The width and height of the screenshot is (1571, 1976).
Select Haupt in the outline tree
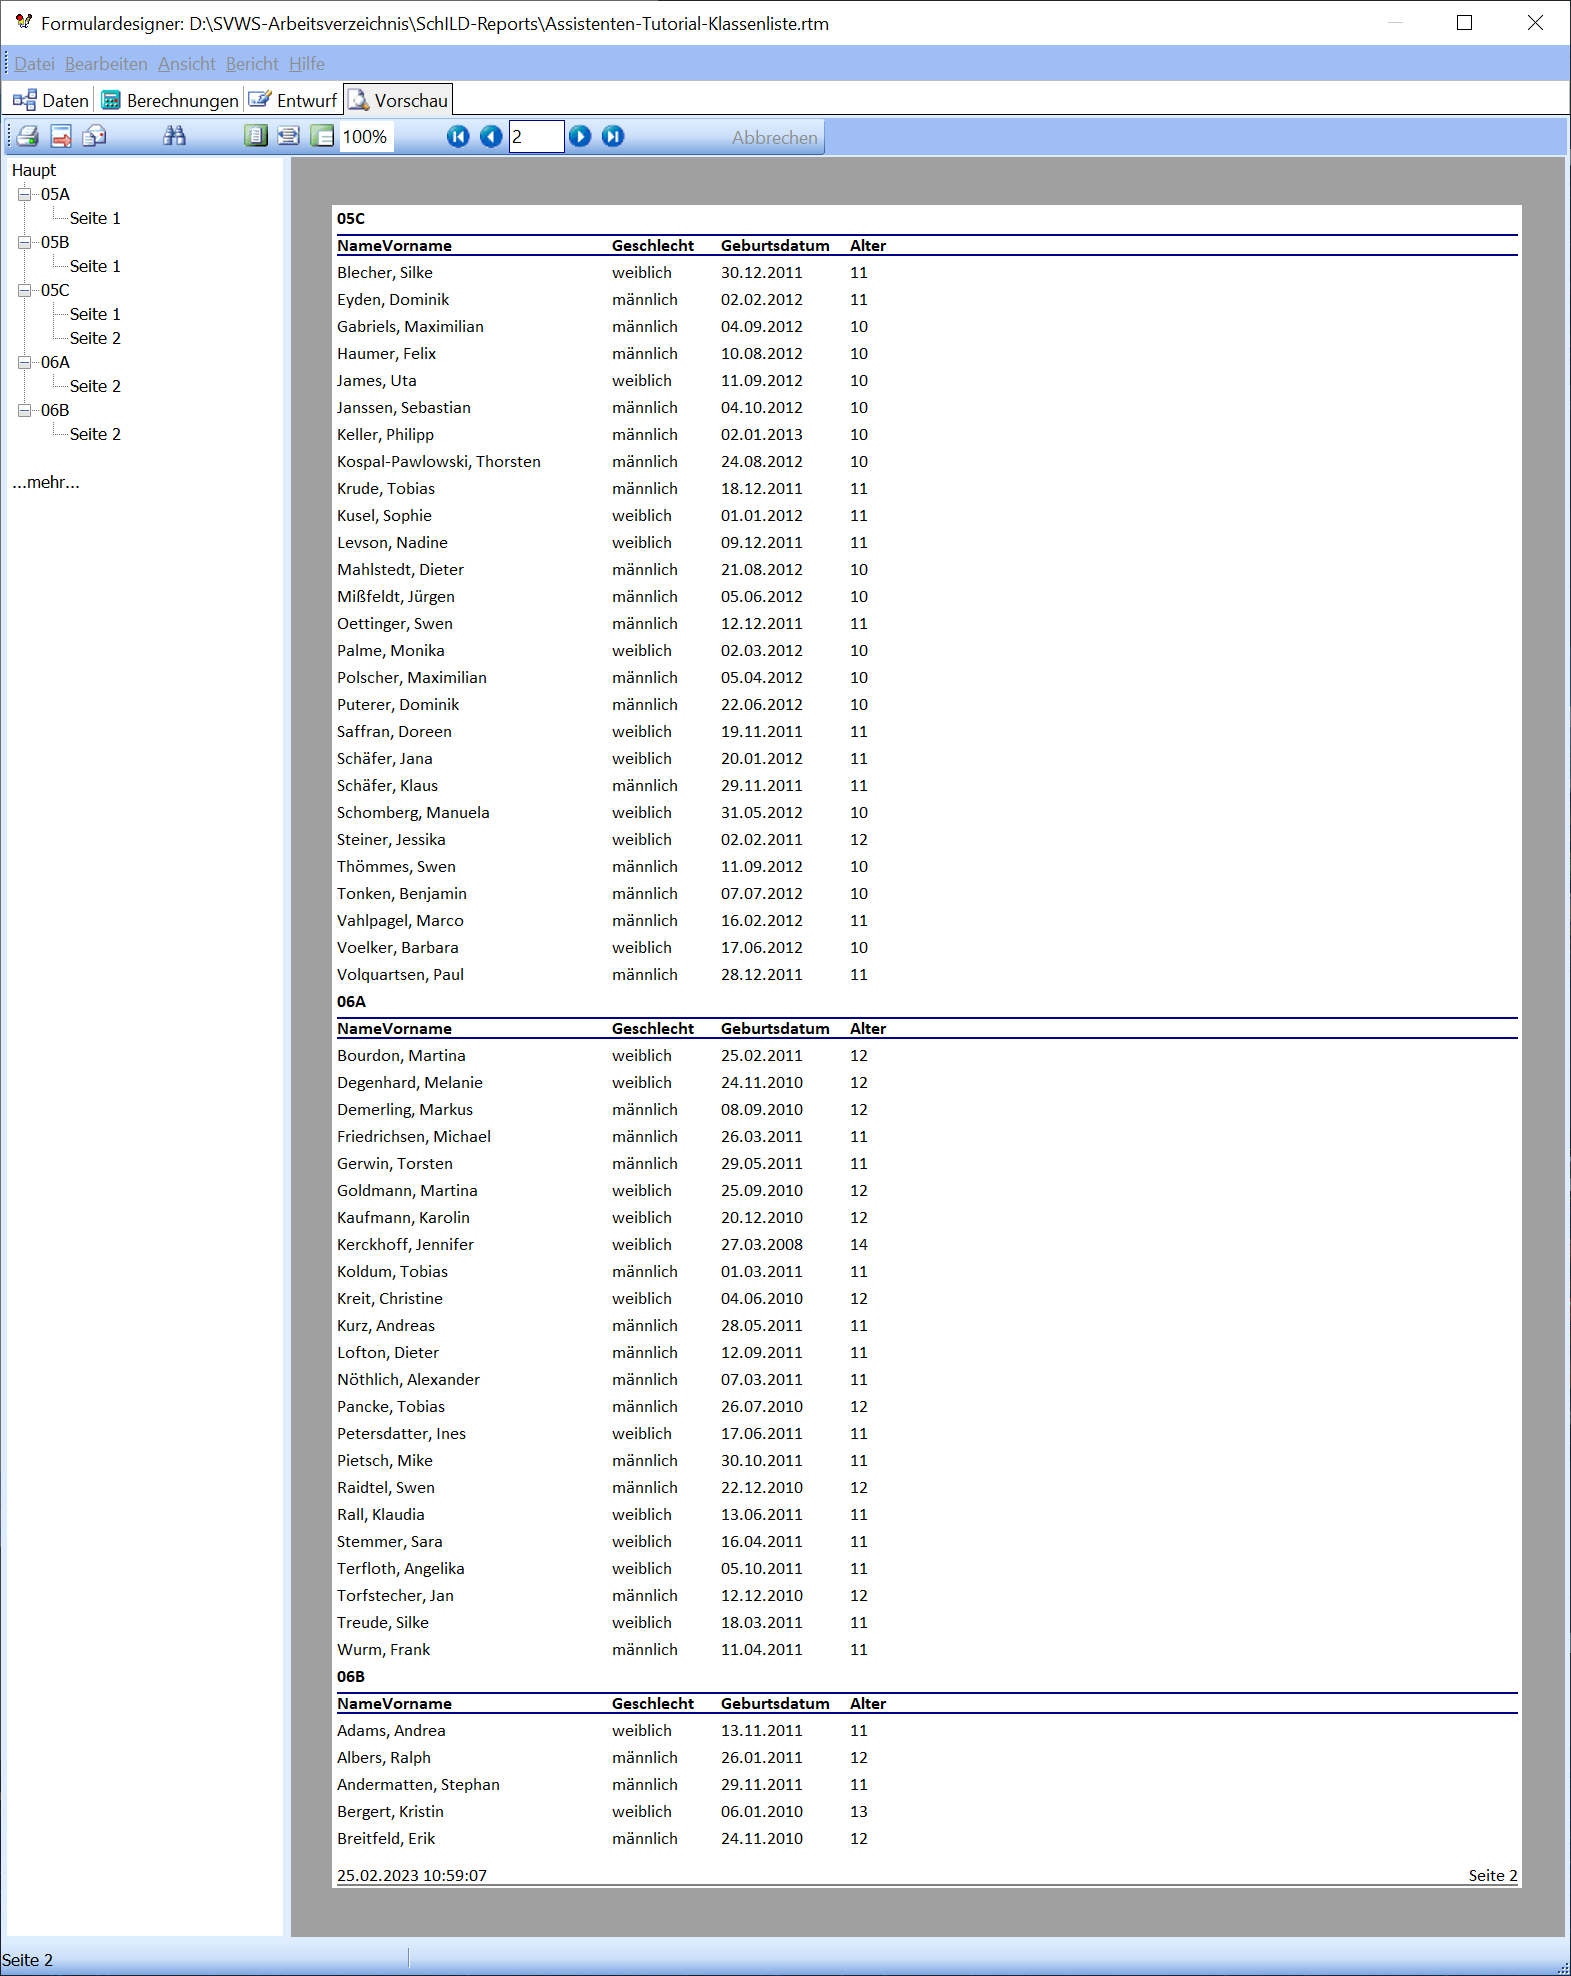34,170
